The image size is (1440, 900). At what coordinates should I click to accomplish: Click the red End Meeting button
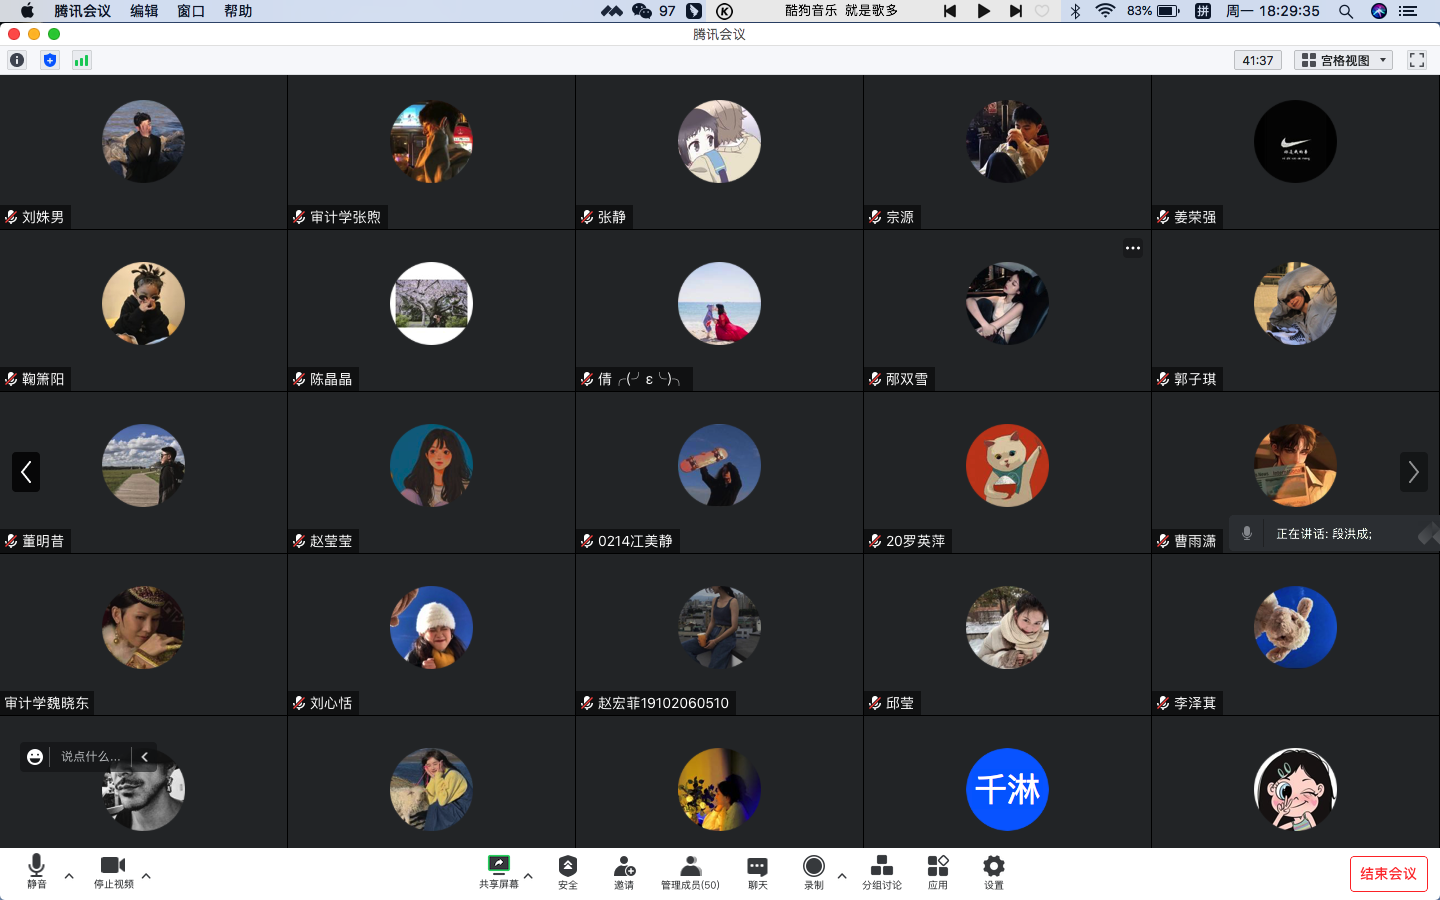click(x=1388, y=874)
